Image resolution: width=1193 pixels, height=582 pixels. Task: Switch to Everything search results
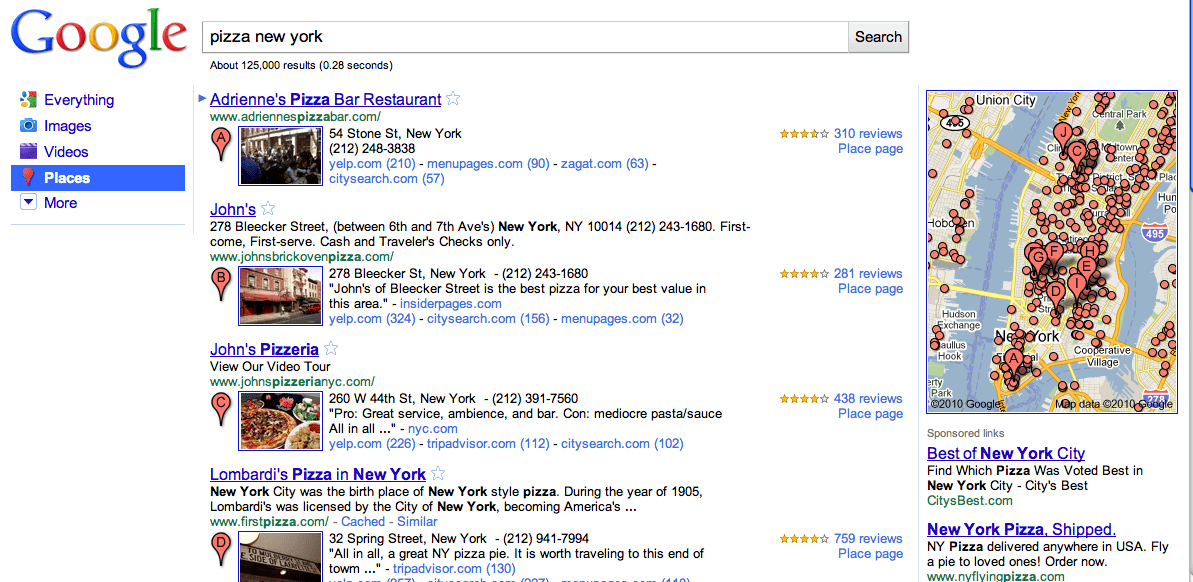coord(79,100)
